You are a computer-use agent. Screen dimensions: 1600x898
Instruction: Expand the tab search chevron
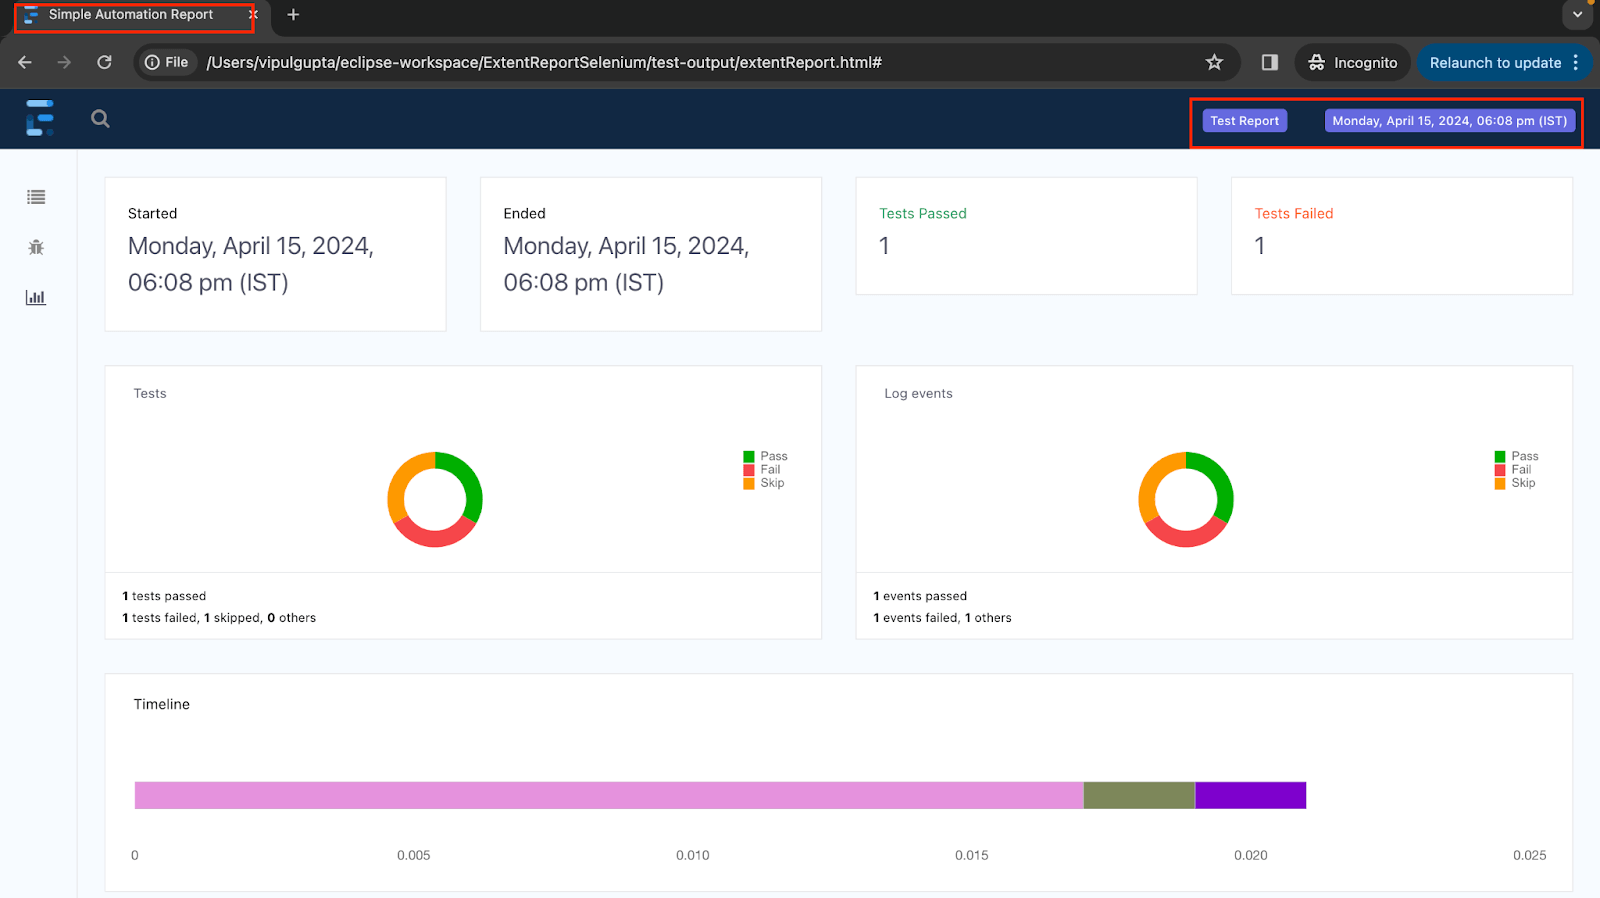[x=1577, y=15]
